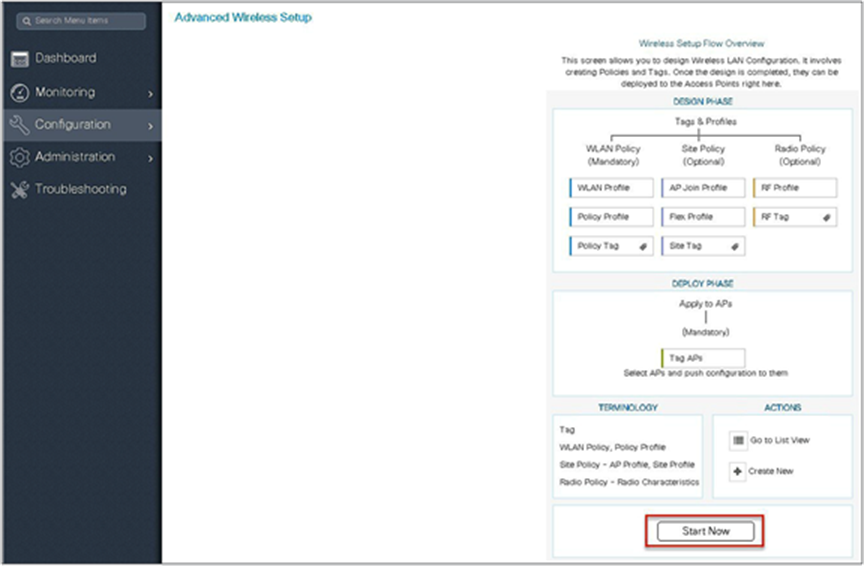Select the Configuration menu item

pos(82,125)
